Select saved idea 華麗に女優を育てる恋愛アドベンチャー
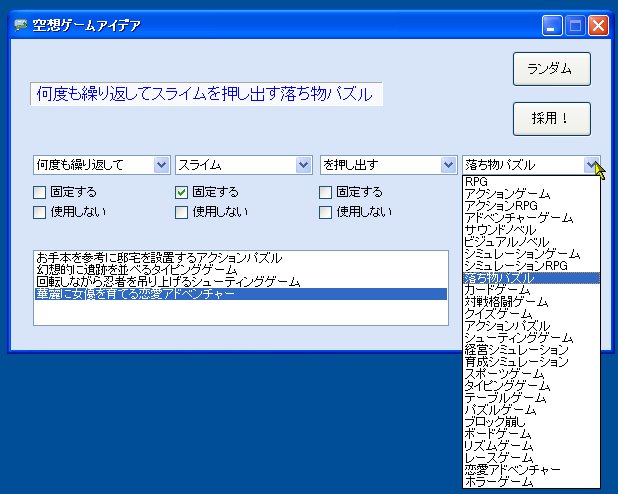 [241, 294]
